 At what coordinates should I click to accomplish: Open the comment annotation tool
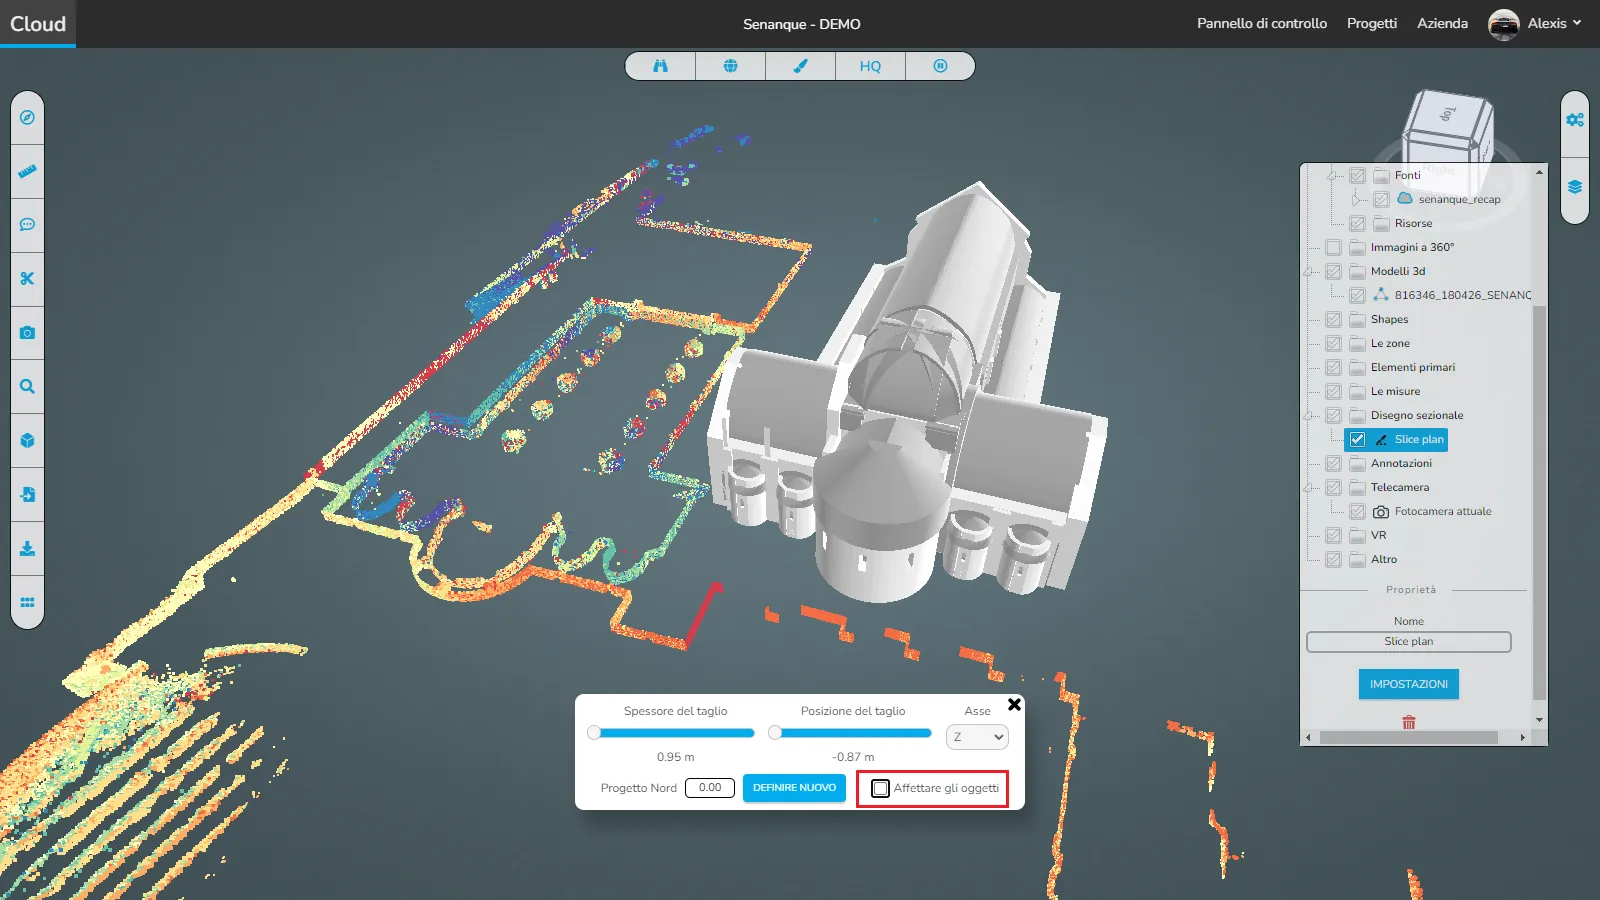[x=27, y=225]
